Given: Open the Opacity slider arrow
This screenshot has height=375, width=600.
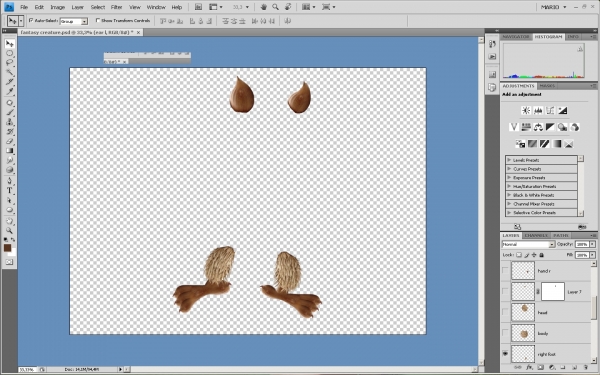Looking at the screenshot, I should 593,244.
